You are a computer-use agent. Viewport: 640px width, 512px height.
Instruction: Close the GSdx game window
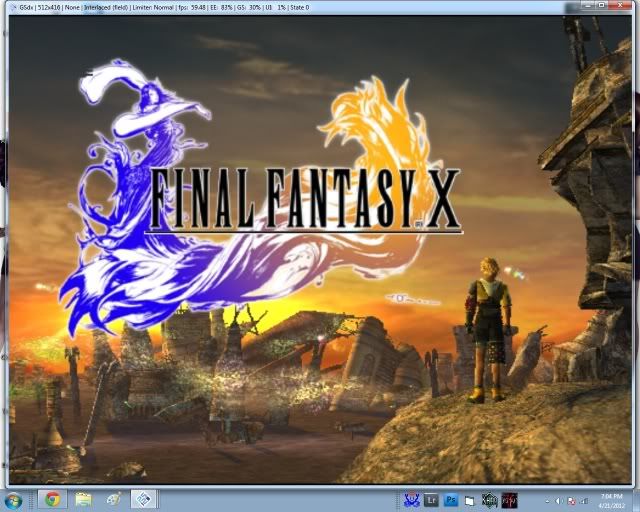coord(620,6)
